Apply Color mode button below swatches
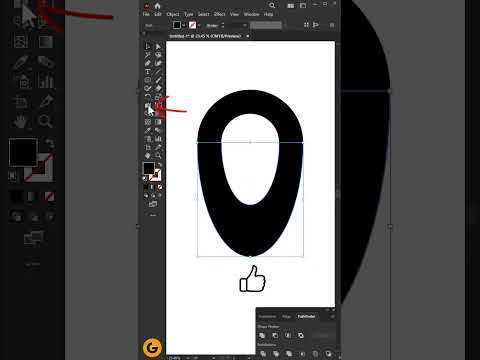480x360 pixels. pyautogui.click(x=146, y=187)
